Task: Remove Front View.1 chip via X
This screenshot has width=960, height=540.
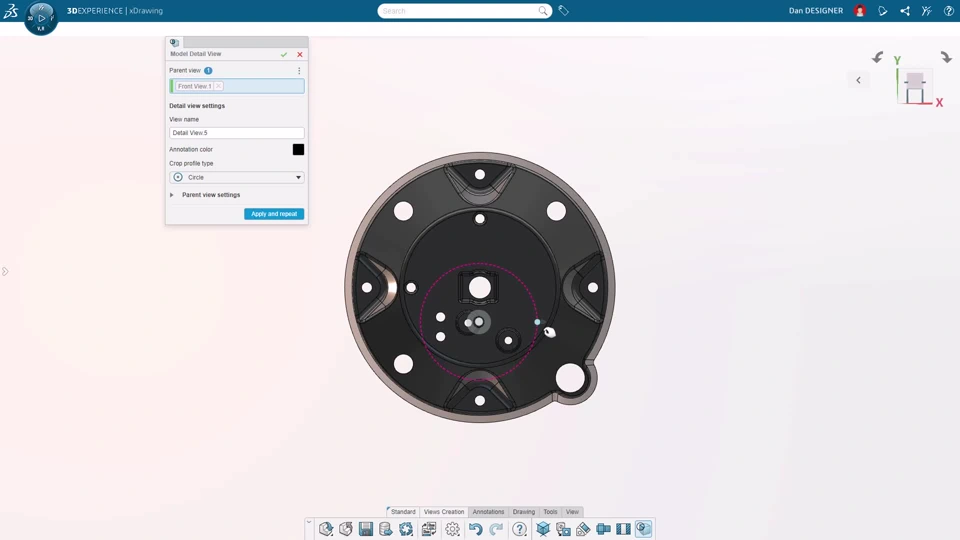Action: click(219, 86)
